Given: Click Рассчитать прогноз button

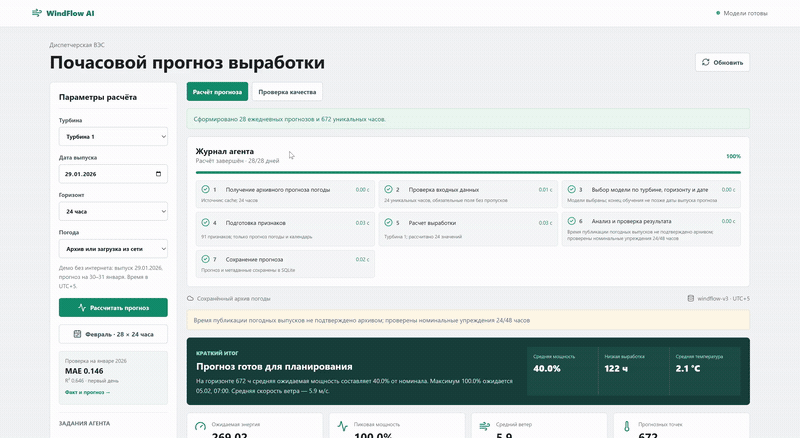Looking at the screenshot, I should 113,308.
